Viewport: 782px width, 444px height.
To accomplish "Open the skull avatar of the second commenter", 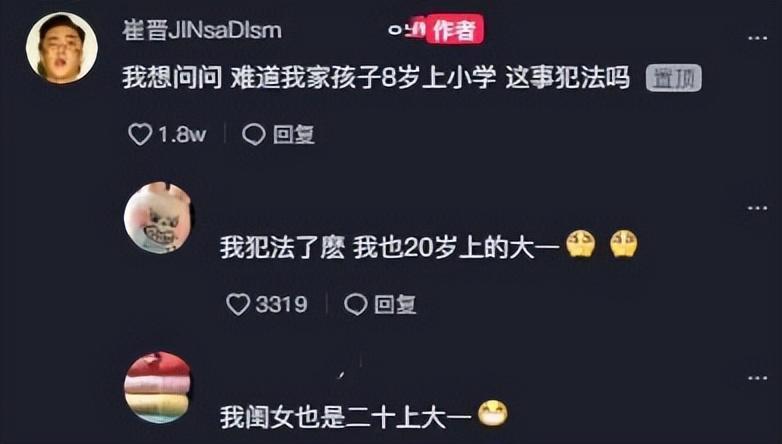I will [159, 218].
